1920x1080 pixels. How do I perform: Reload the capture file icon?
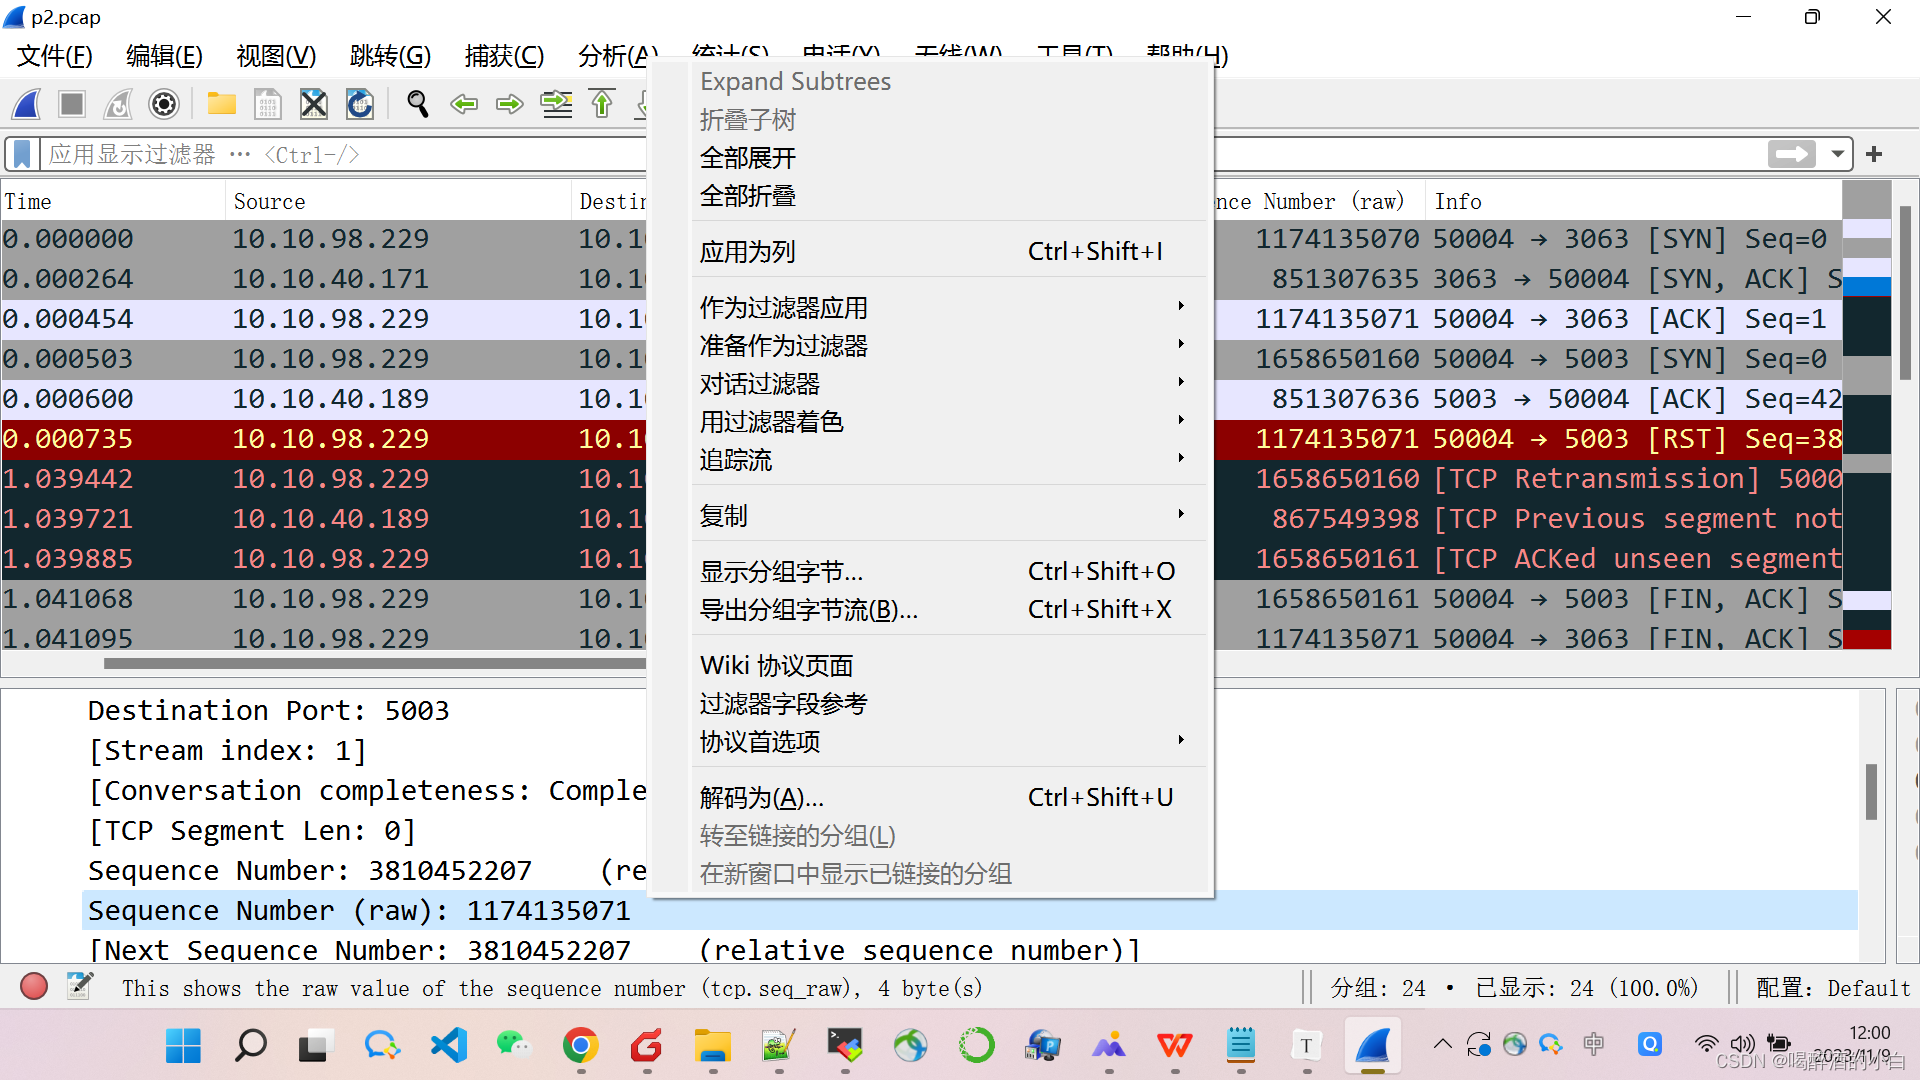[360, 104]
